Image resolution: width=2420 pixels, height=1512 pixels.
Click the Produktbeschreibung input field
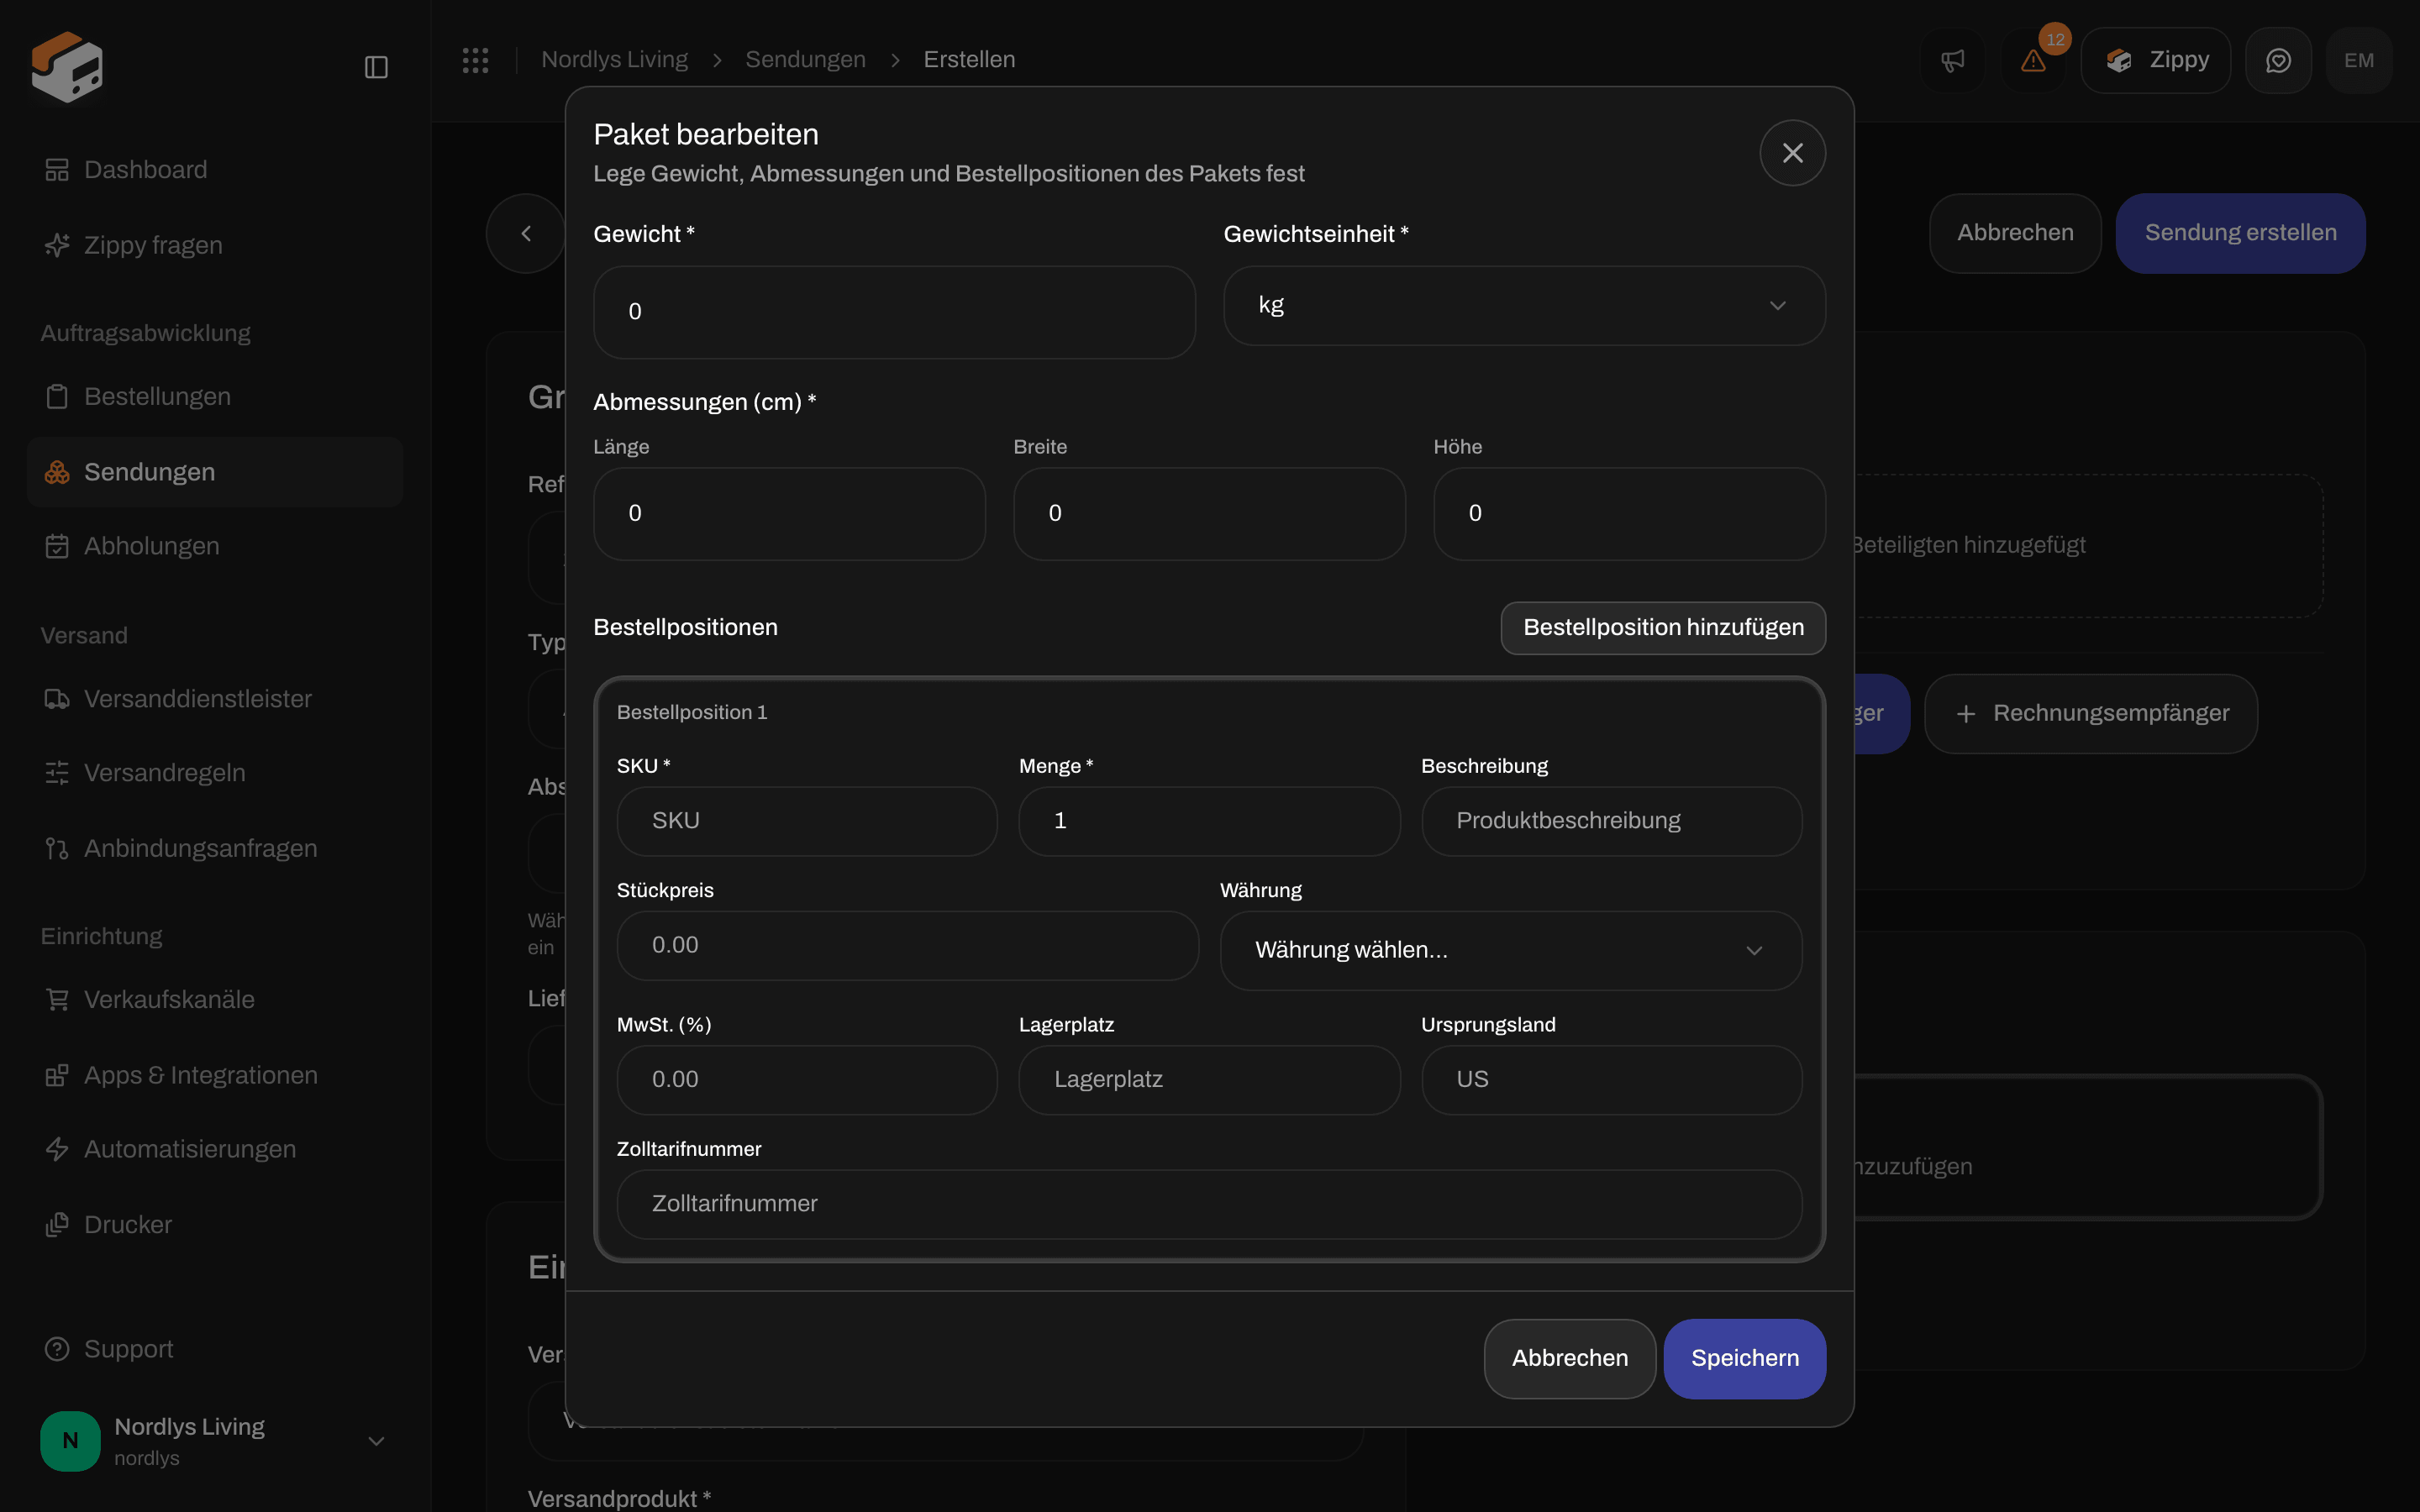(x=1611, y=821)
